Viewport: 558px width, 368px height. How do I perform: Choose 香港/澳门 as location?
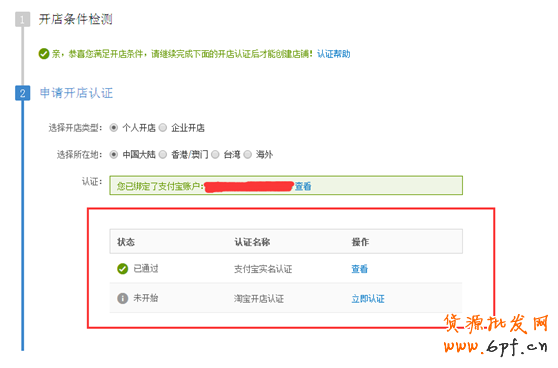[163, 154]
